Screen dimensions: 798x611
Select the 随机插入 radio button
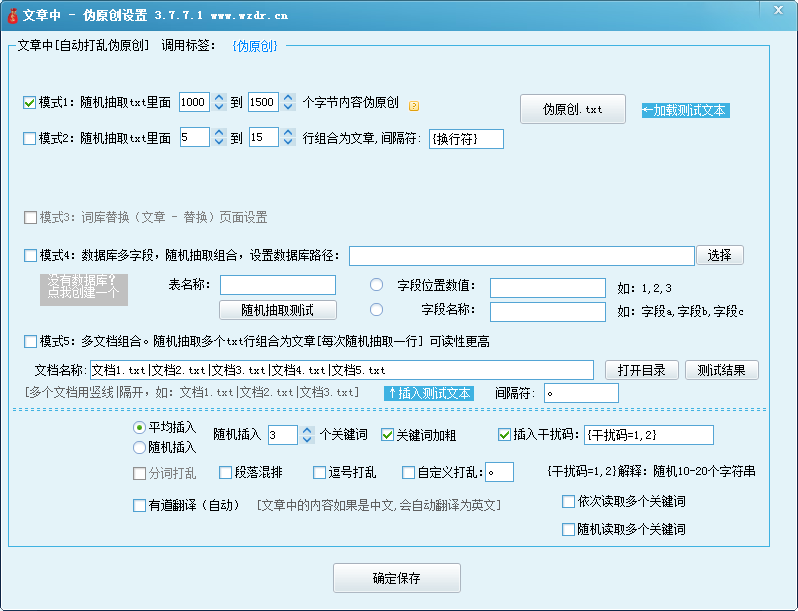click(139, 448)
